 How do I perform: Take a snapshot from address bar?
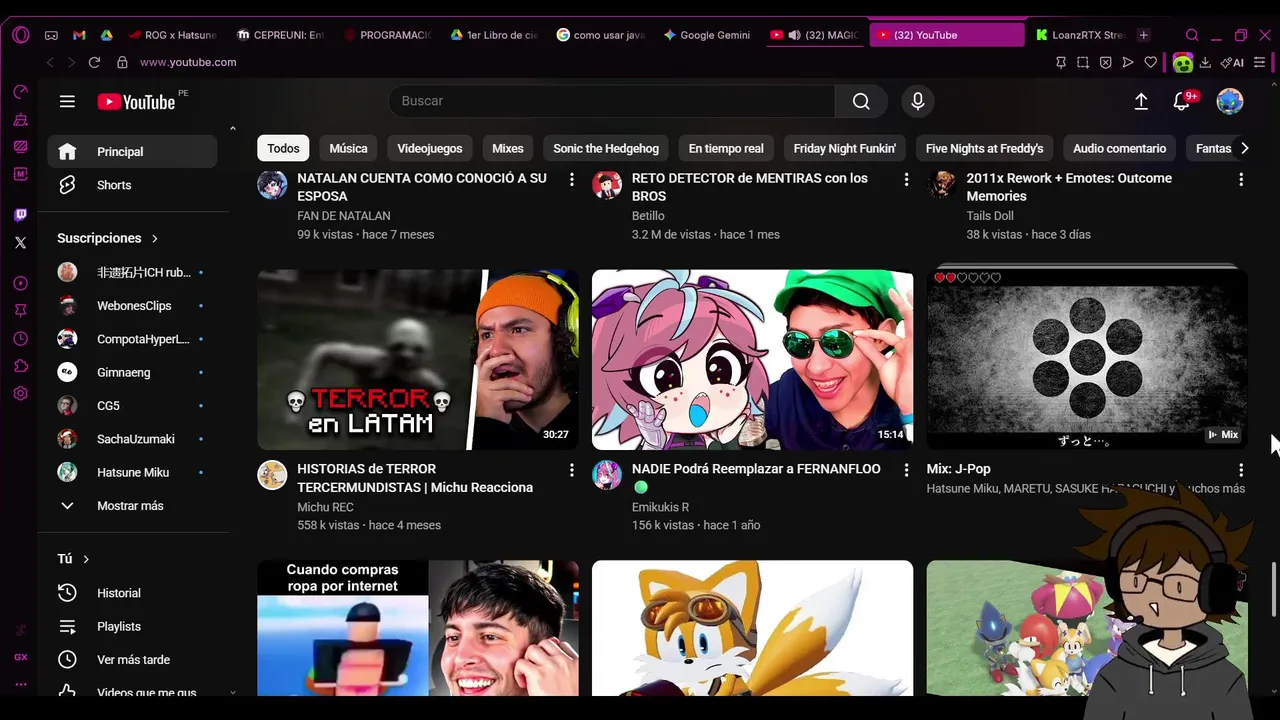pyautogui.click(x=1083, y=62)
